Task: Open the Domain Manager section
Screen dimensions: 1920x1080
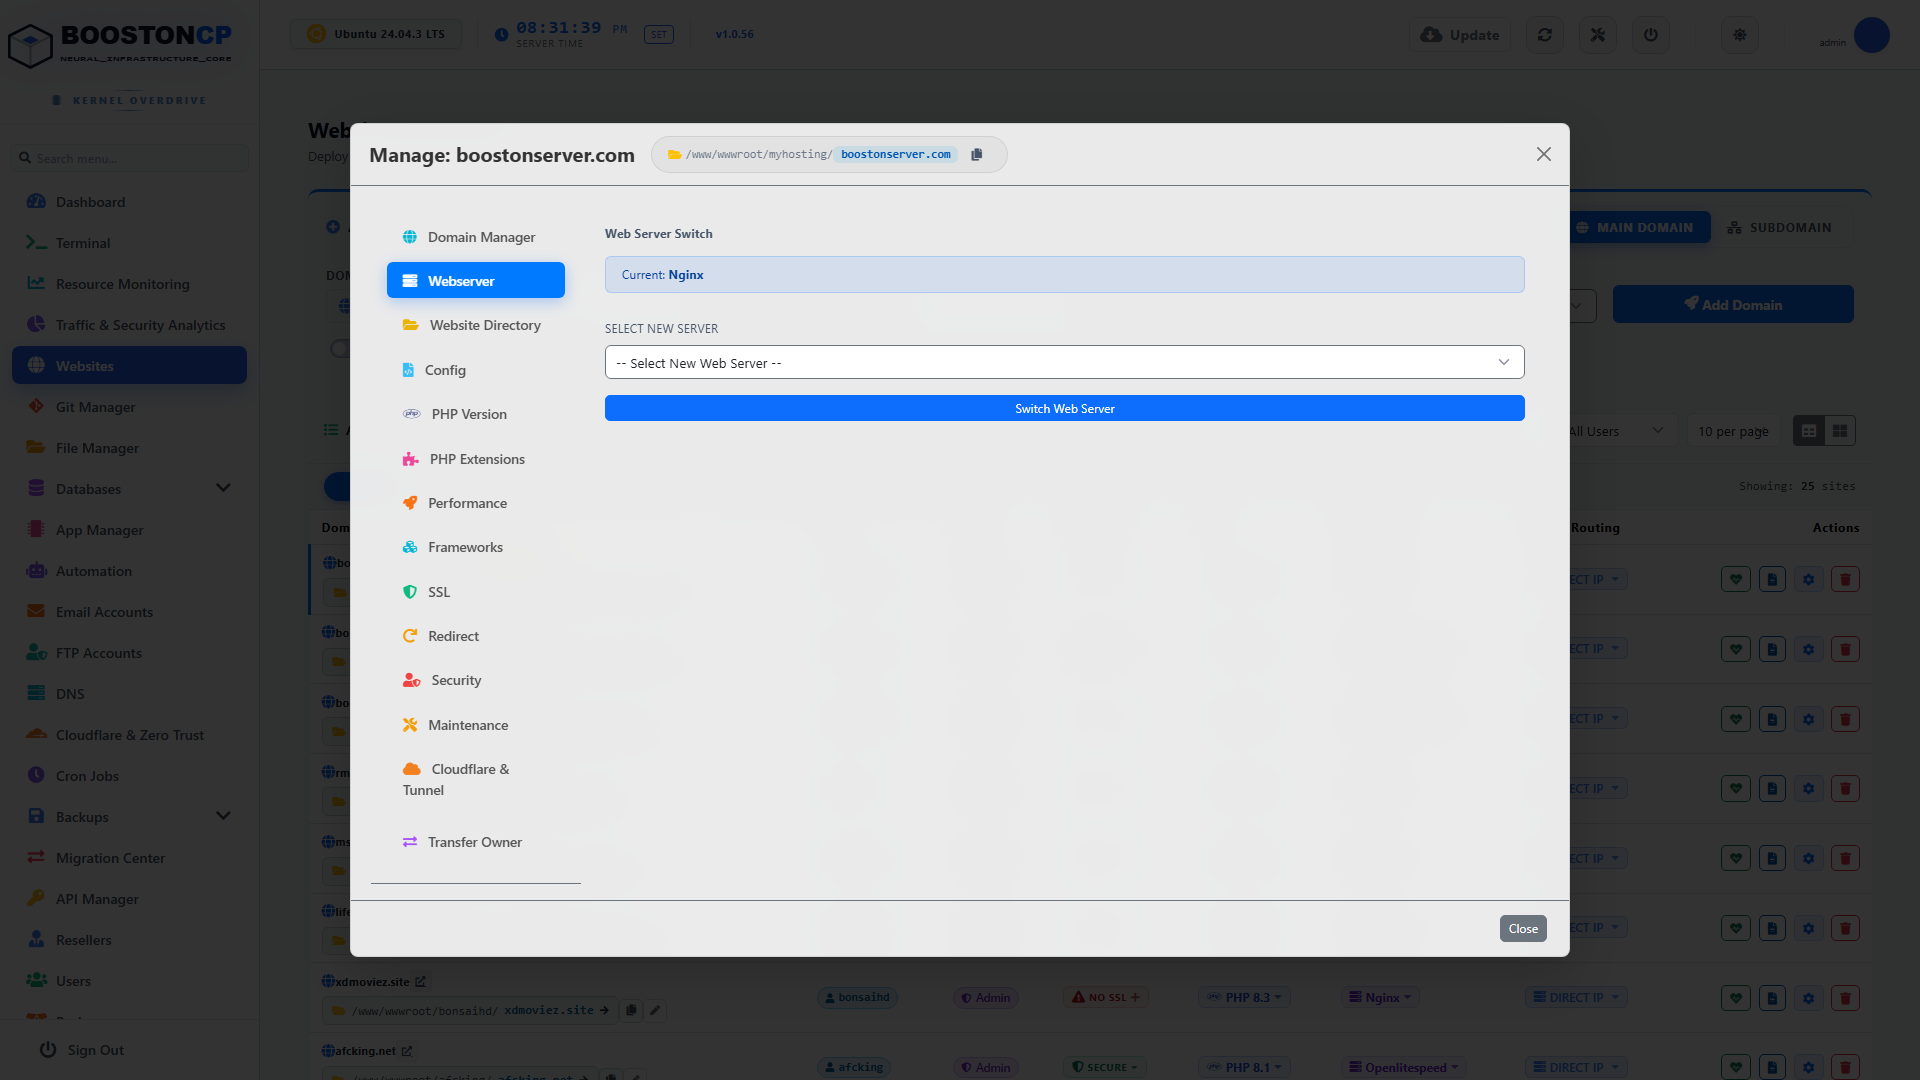Action: (x=476, y=237)
